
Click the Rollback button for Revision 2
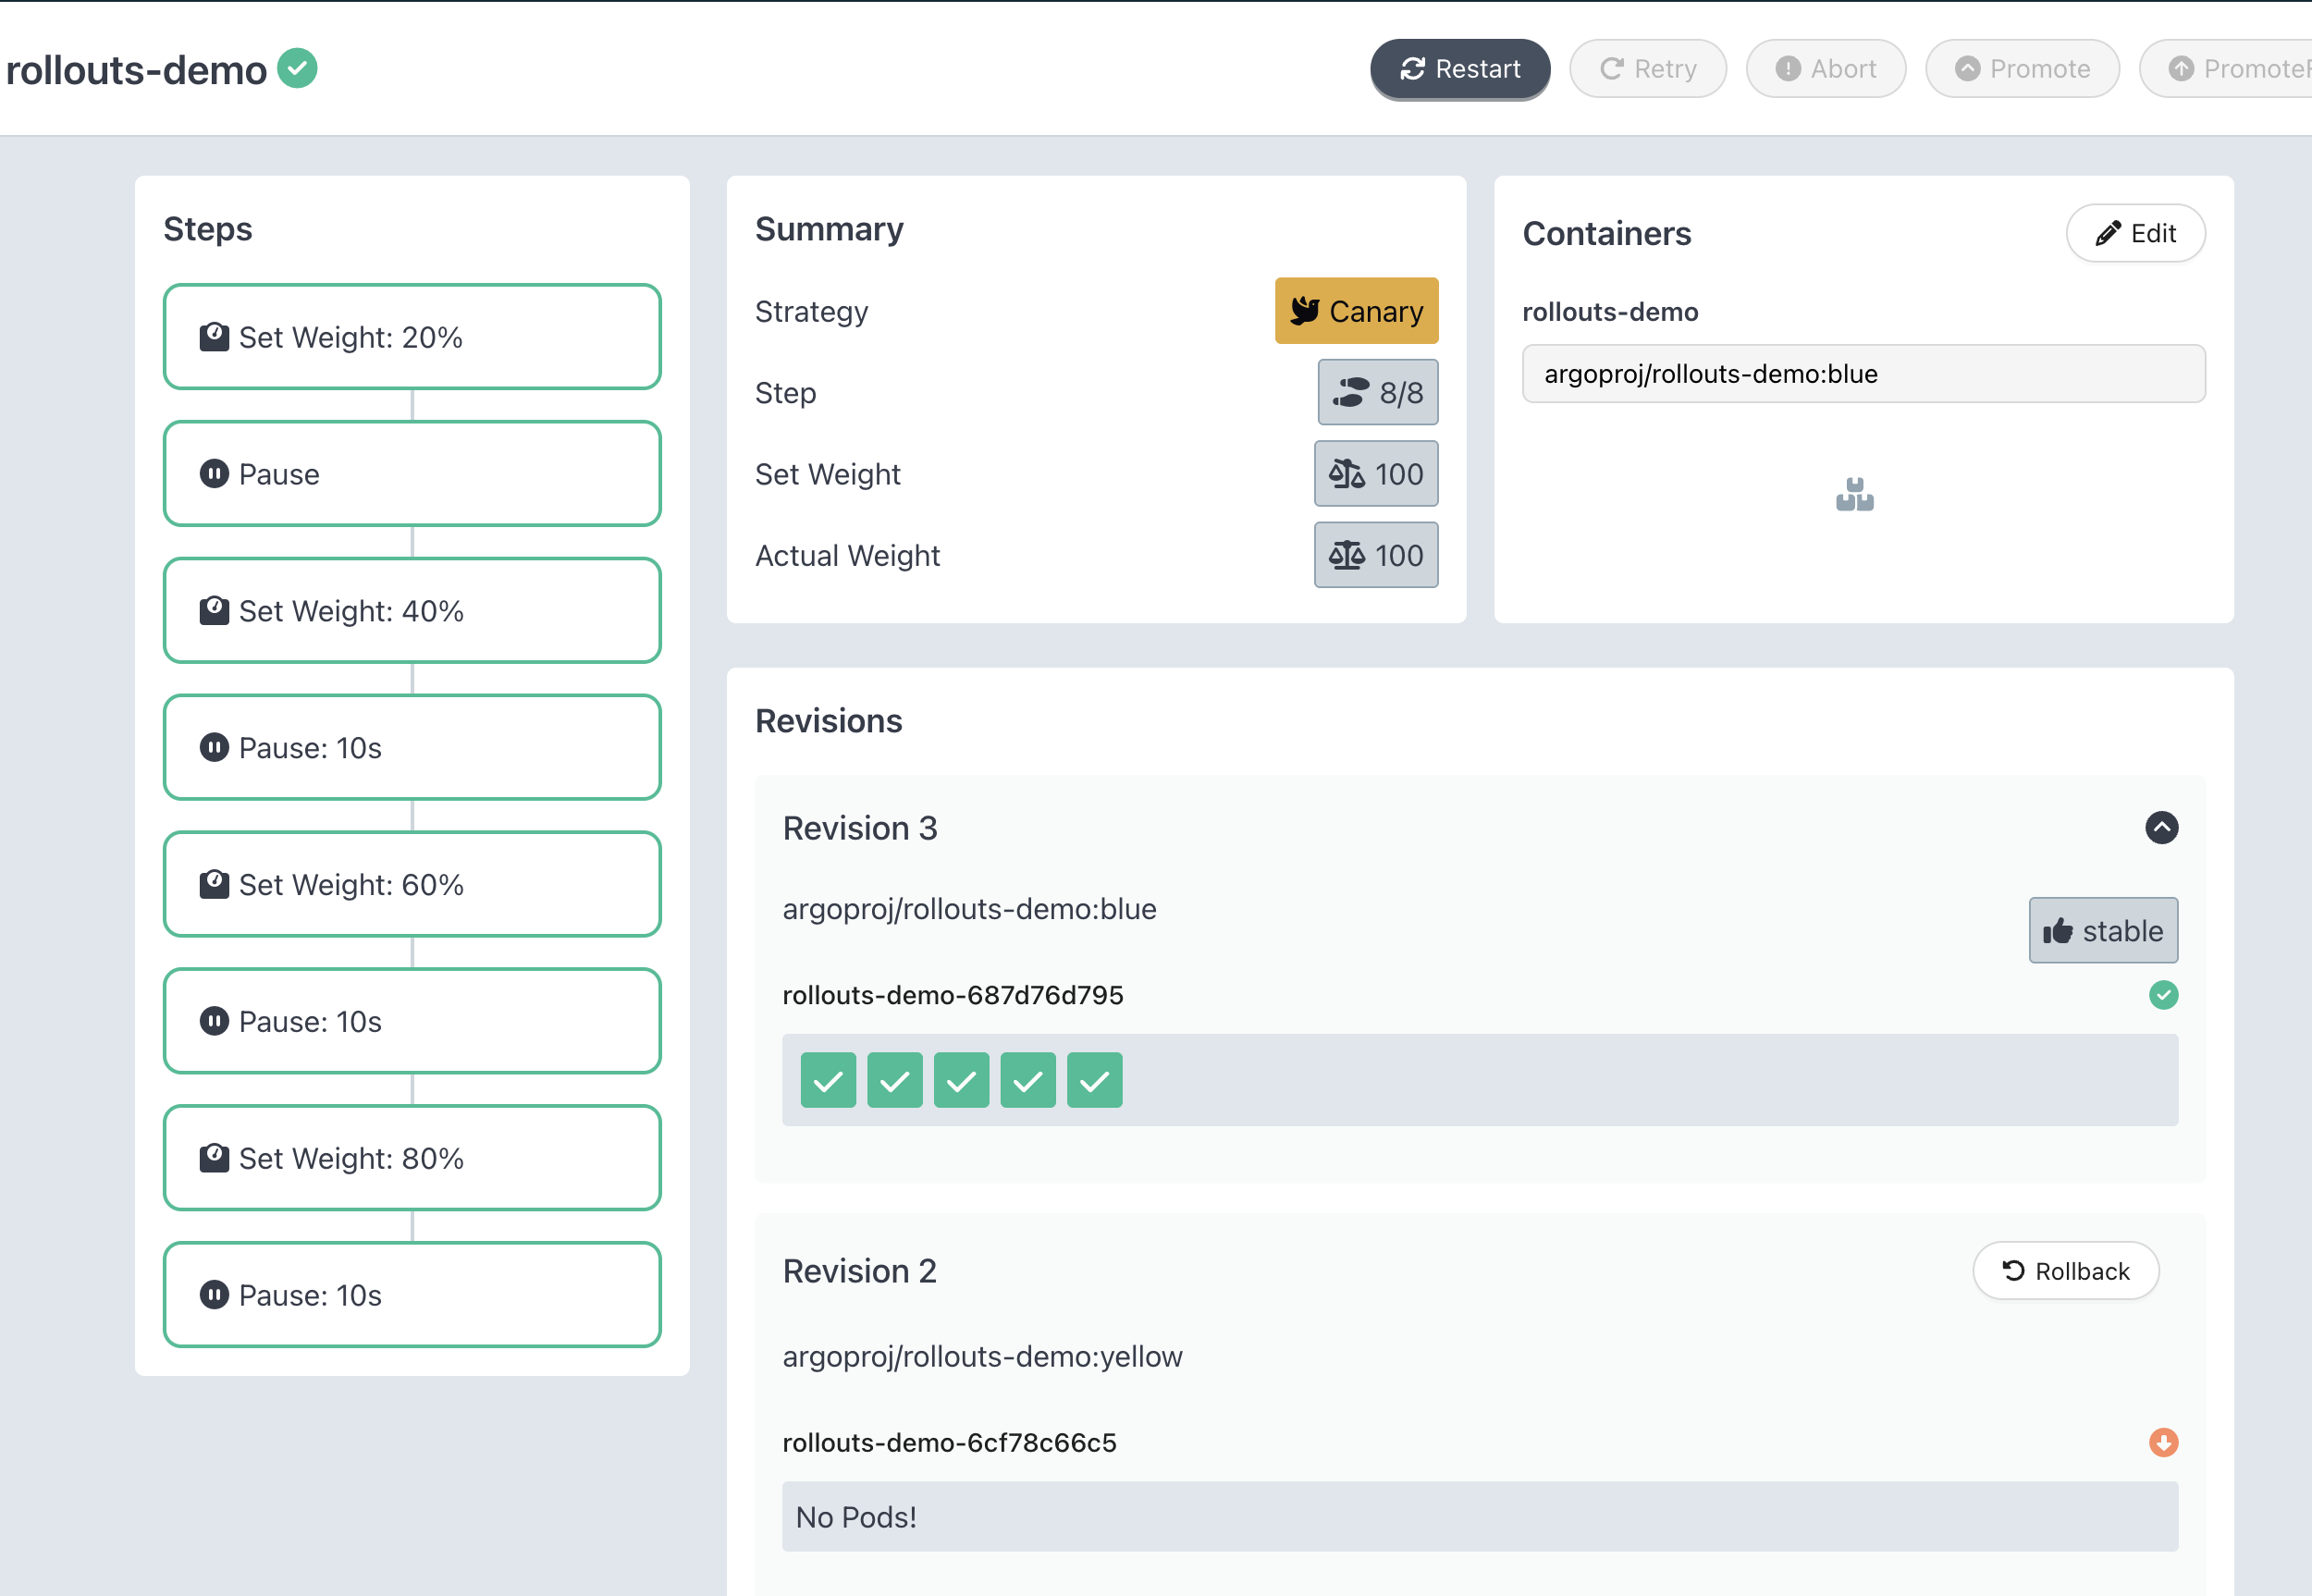[x=2065, y=1271]
